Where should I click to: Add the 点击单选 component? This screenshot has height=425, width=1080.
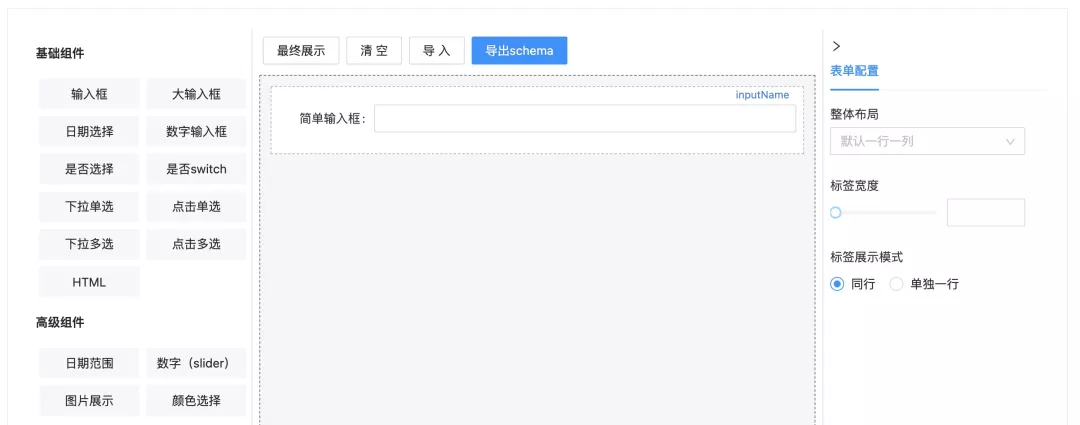(x=196, y=207)
